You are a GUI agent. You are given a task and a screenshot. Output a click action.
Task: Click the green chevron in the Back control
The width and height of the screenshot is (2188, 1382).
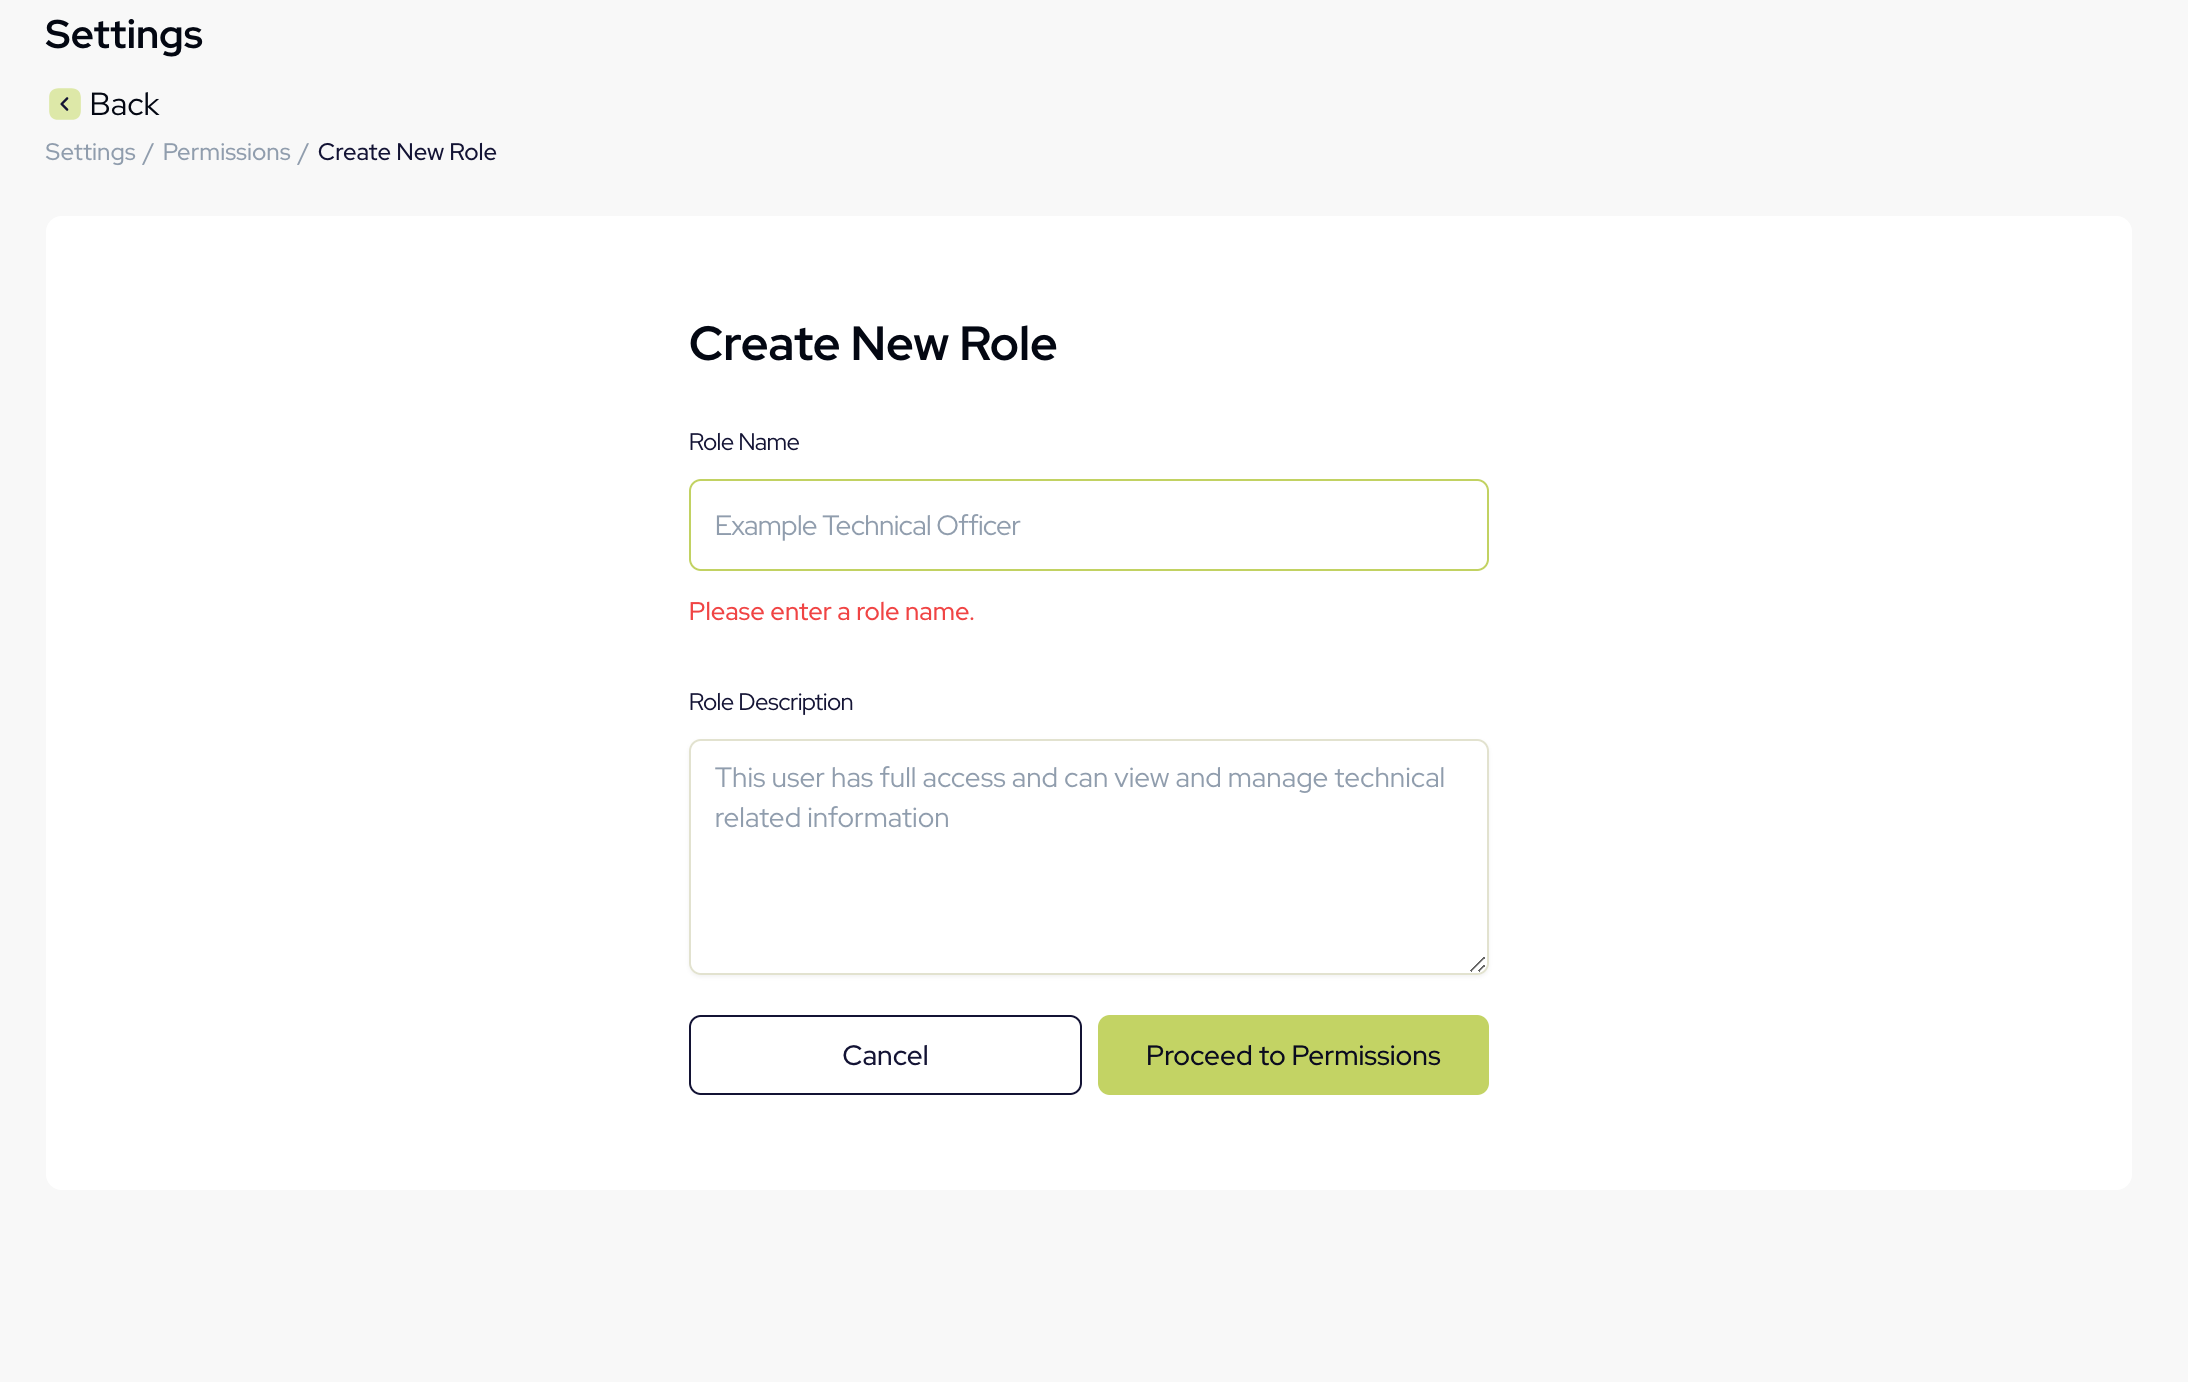64,104
